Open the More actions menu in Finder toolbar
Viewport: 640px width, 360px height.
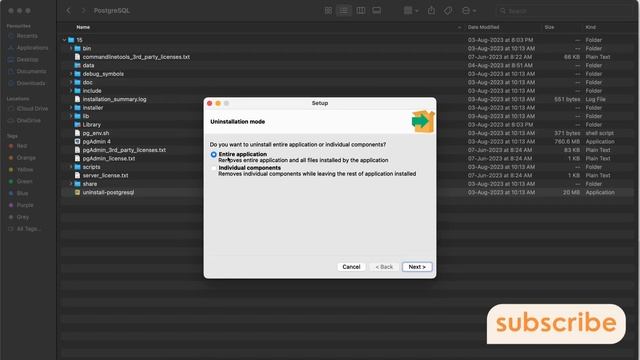[469, 11]
